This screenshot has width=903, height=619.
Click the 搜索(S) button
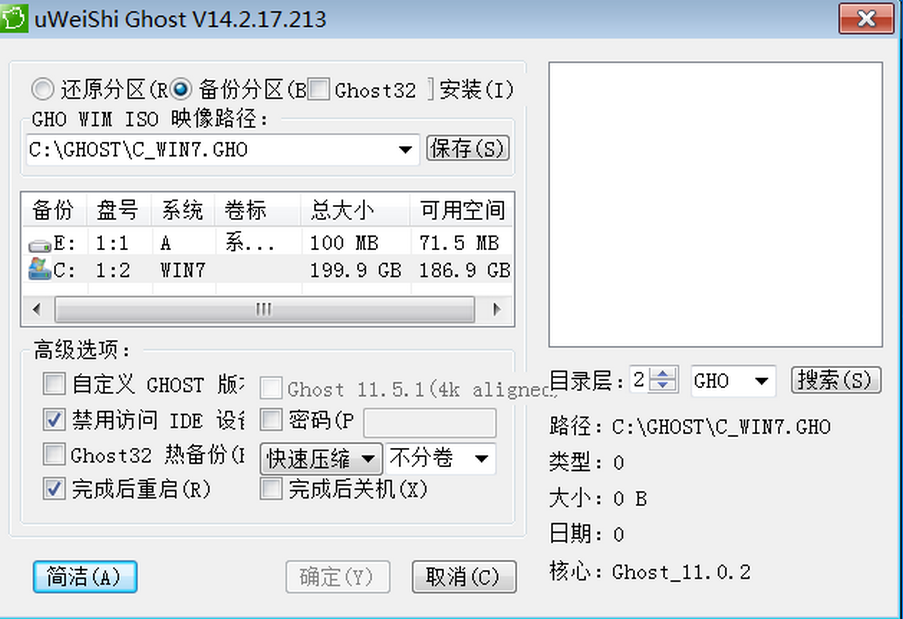pos(836,381)
